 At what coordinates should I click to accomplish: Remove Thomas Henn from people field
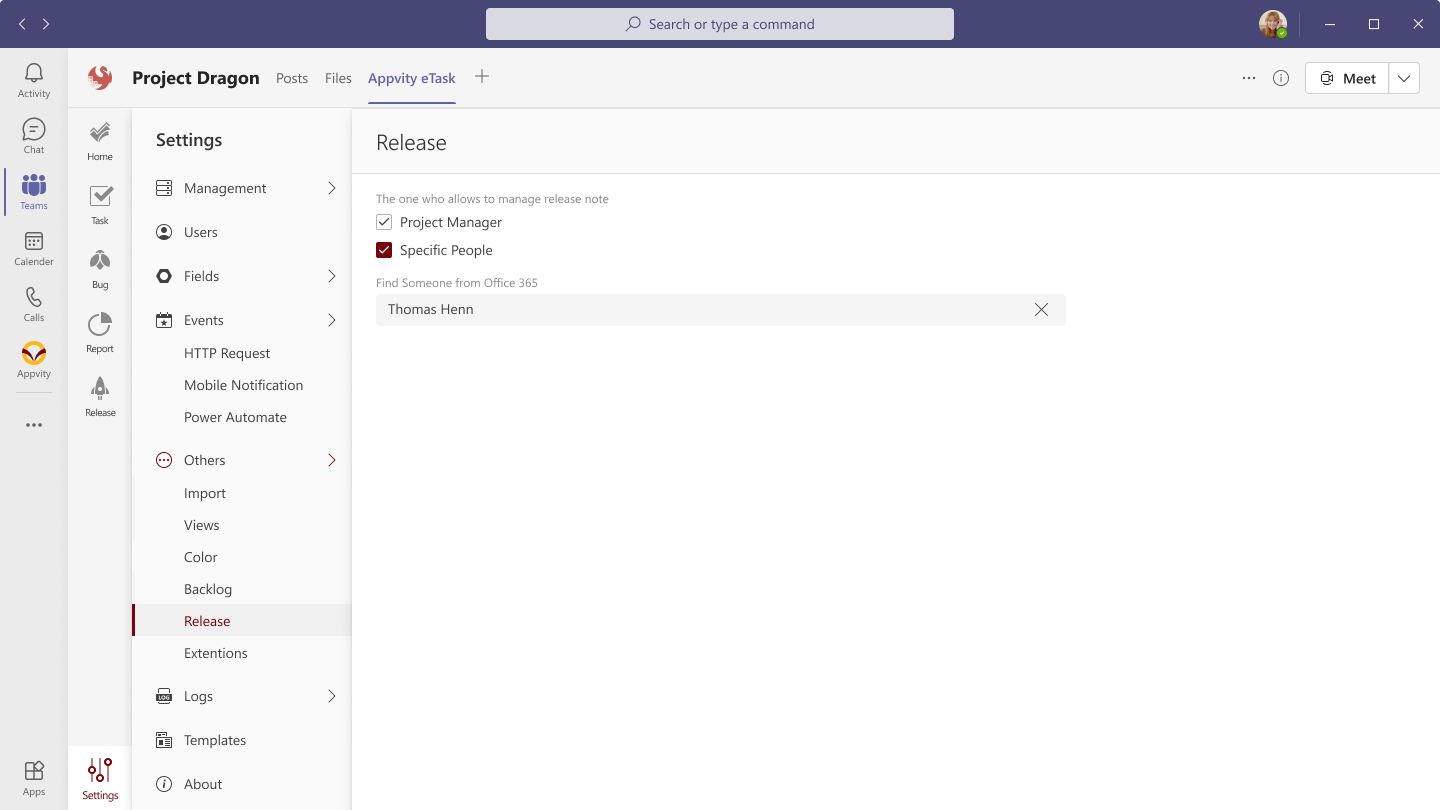(1041, 310)
